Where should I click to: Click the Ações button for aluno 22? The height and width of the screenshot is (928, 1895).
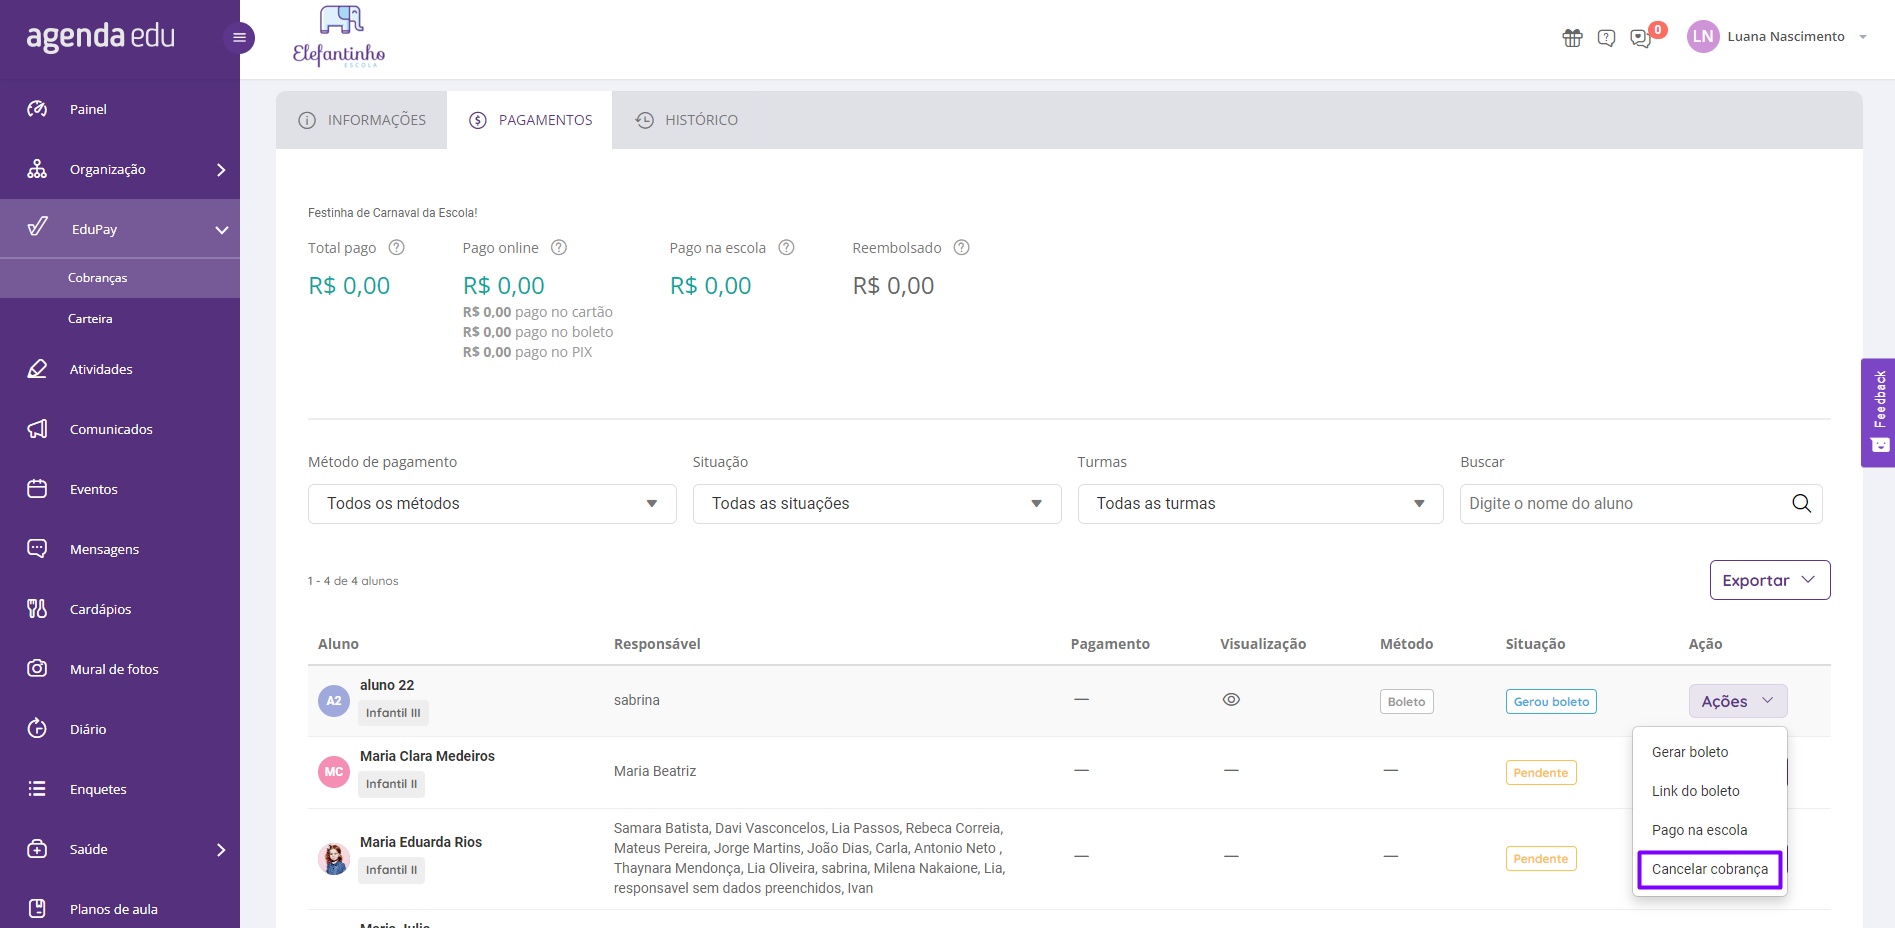pos(1737,701)
